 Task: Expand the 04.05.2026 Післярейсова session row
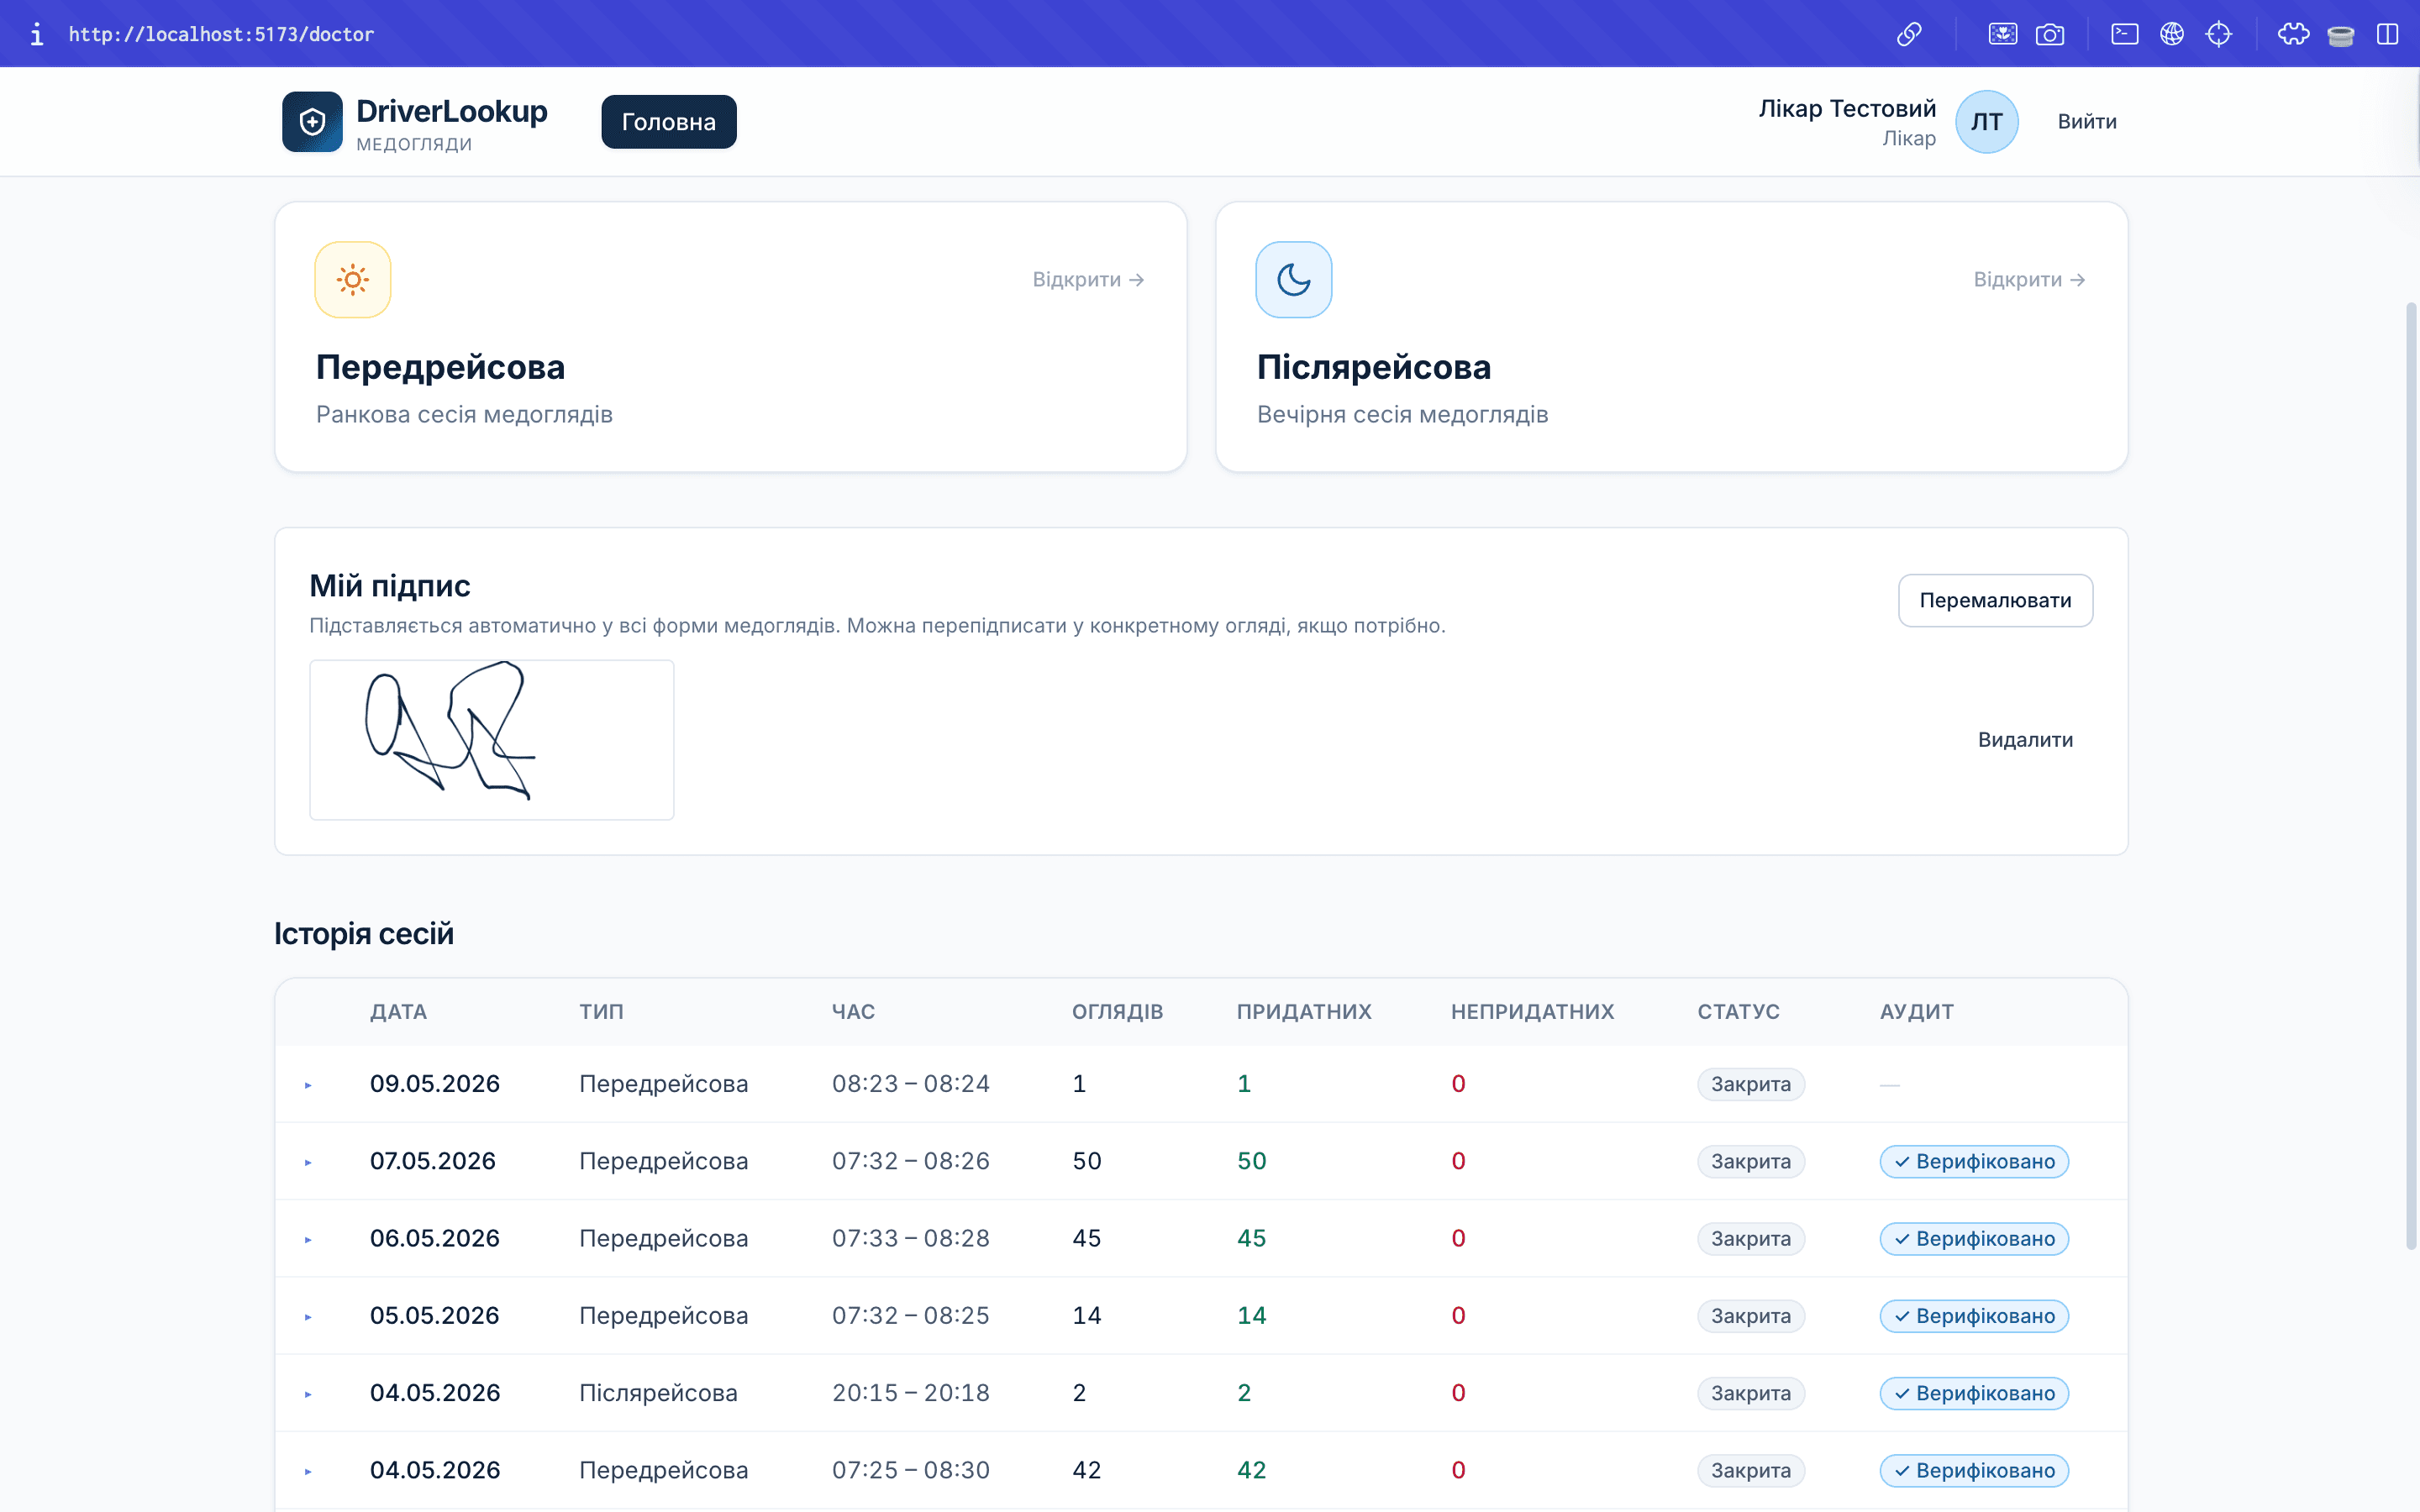pyautogui.click(x=308, y=1394)
